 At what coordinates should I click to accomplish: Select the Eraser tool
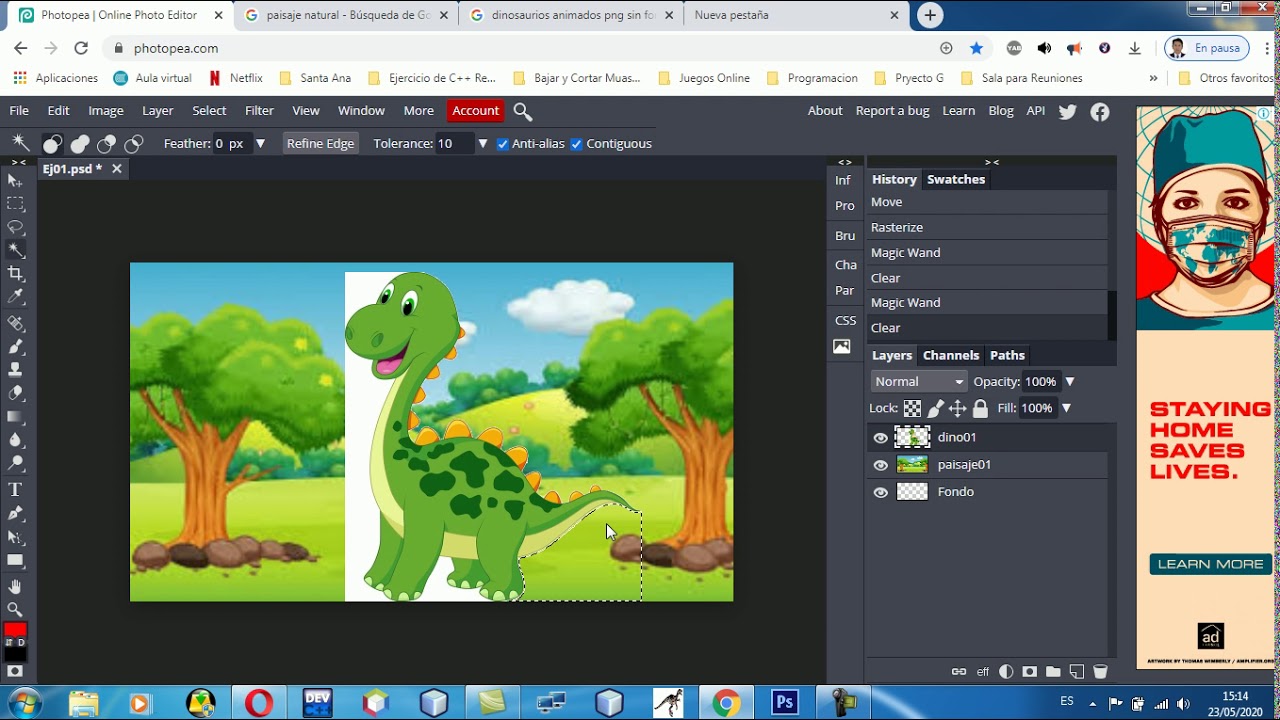coord(15,393)
